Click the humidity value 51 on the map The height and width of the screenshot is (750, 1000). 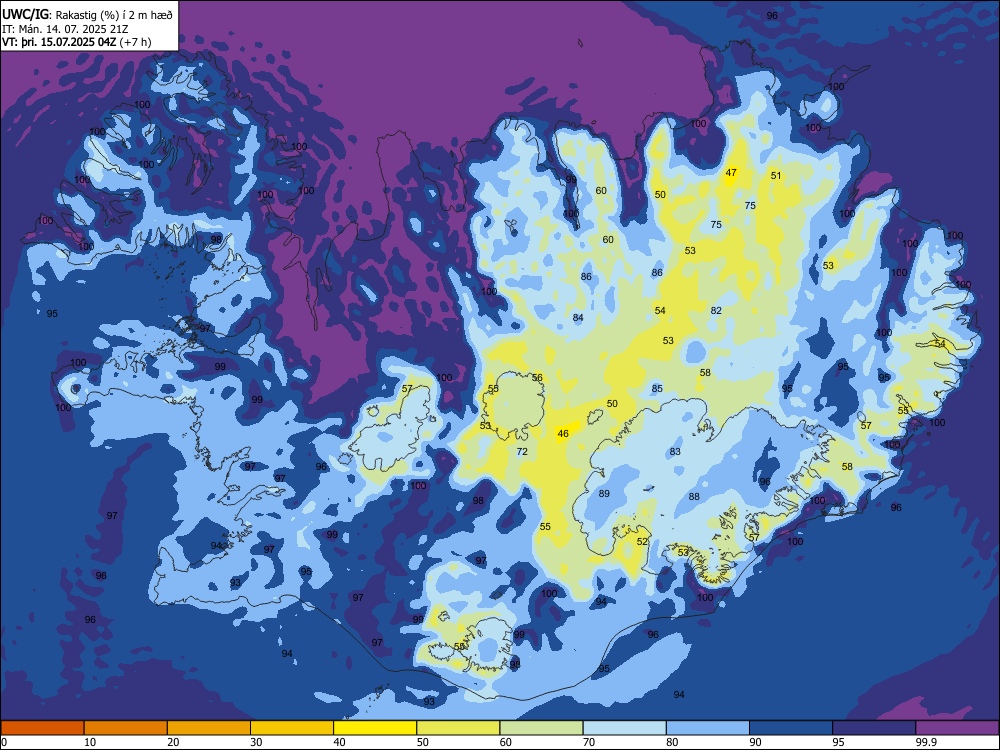(776, 176)
